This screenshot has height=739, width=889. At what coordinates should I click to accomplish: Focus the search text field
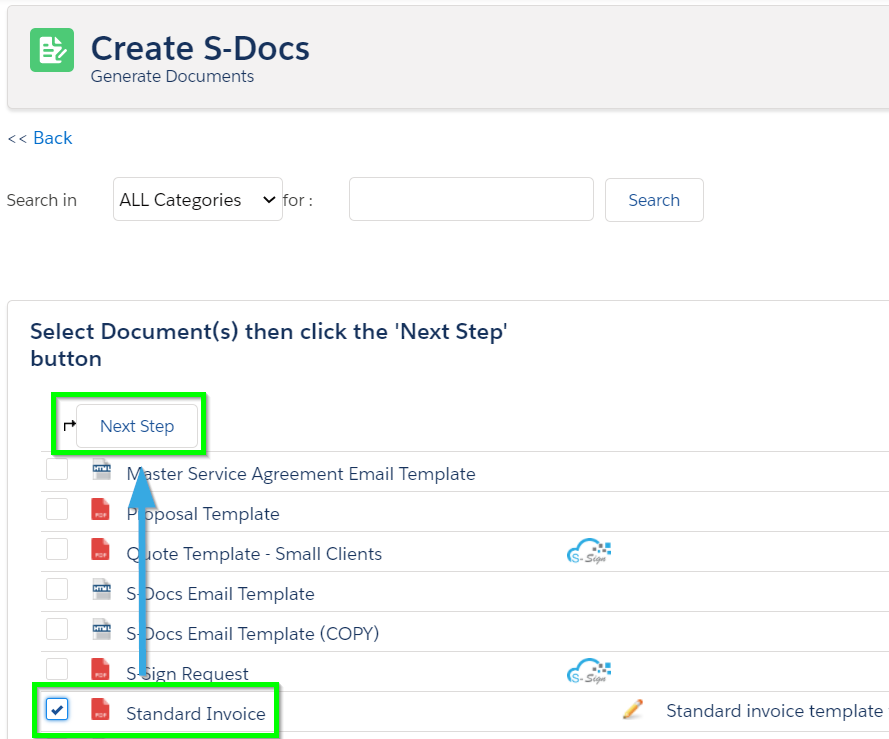(471, 199)
